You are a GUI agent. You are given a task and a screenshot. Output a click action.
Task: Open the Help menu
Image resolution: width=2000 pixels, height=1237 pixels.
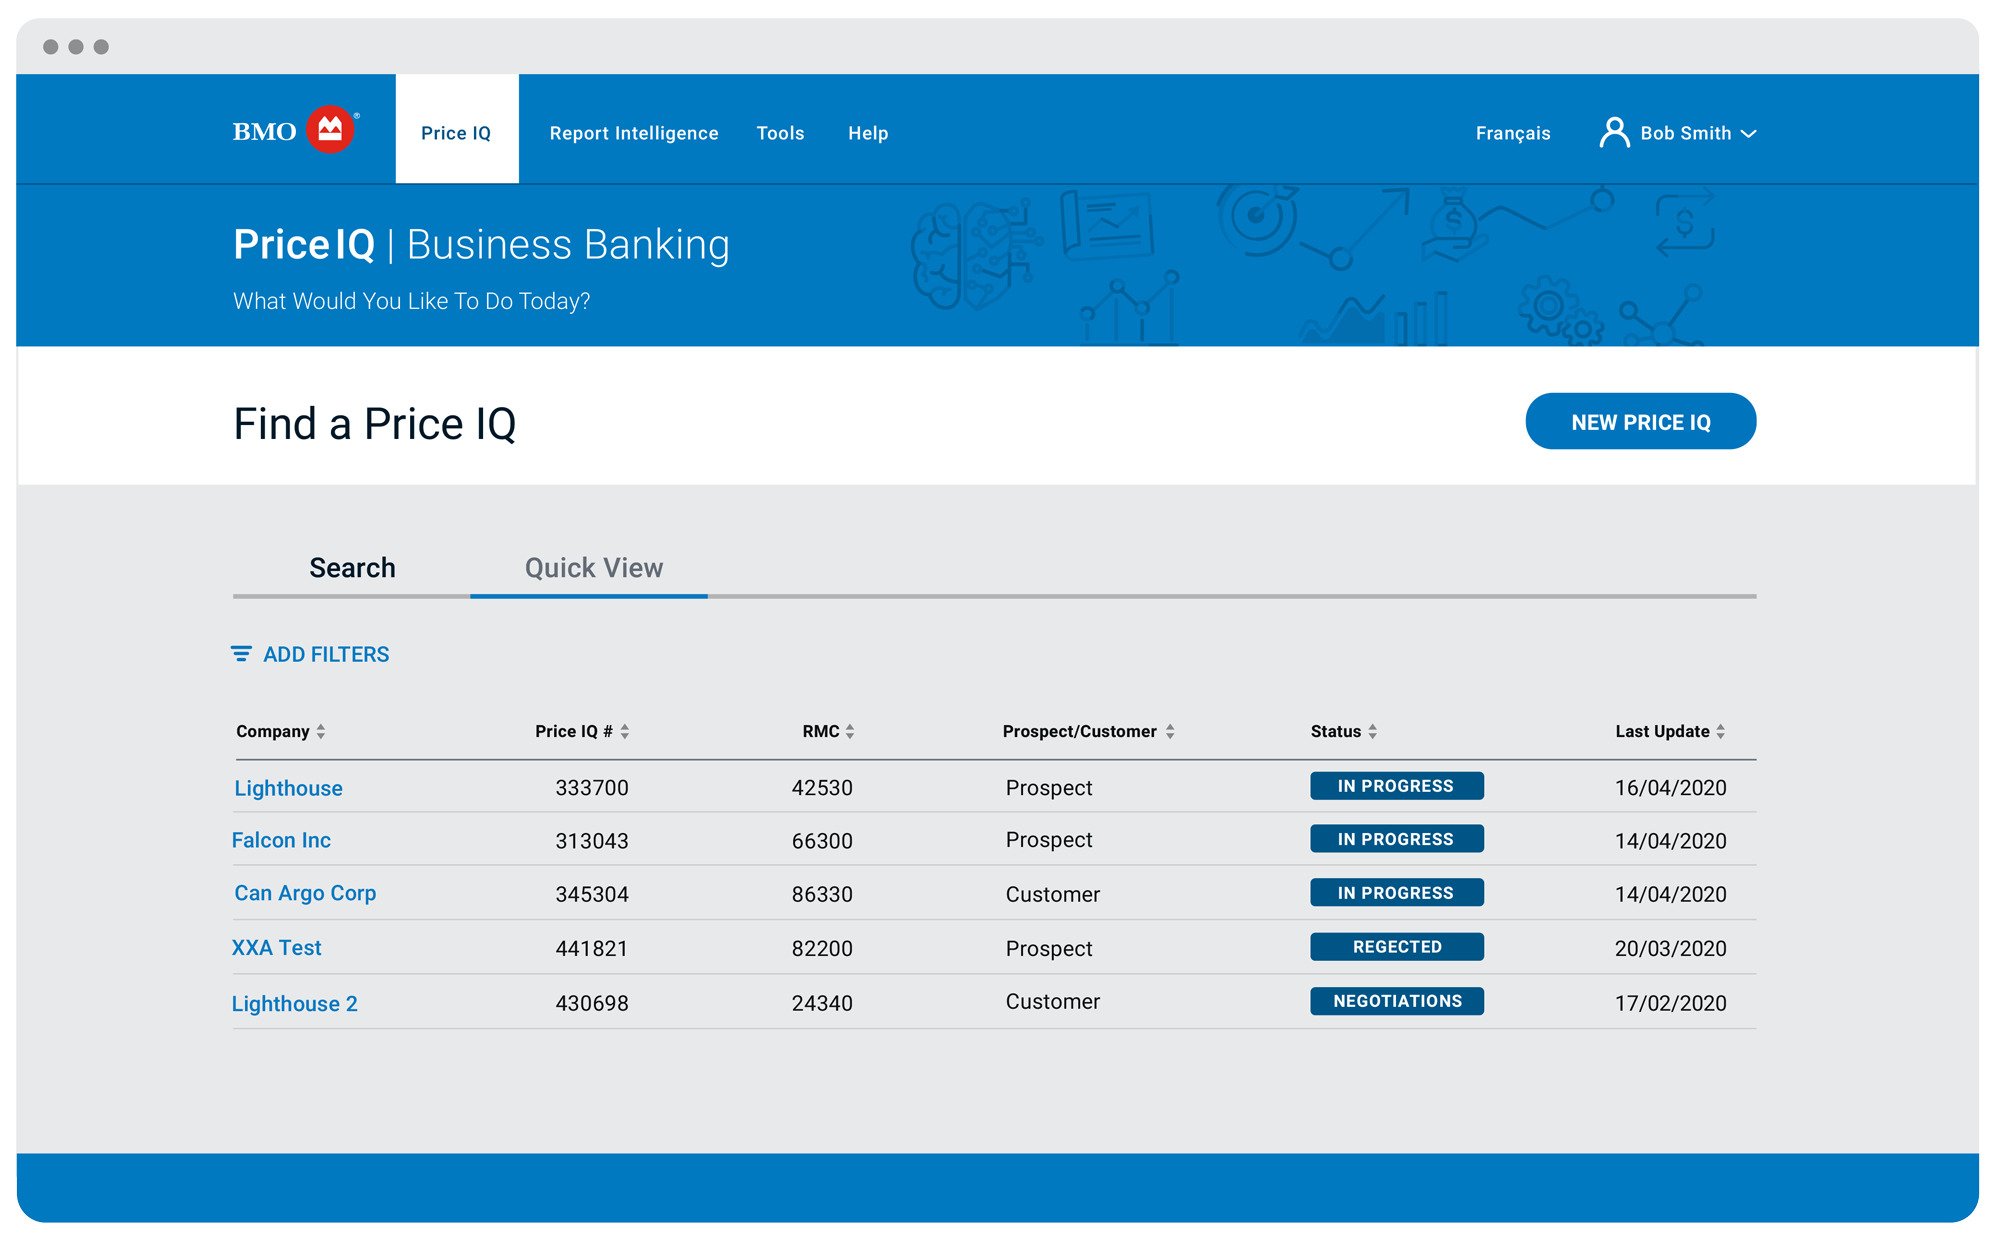pyautogui.click(x=867, y=133)
